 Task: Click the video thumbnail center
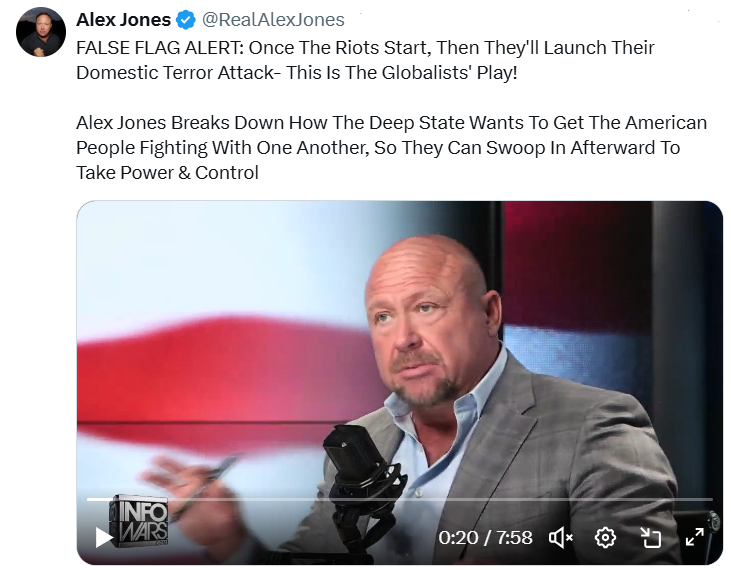point(400,383)
